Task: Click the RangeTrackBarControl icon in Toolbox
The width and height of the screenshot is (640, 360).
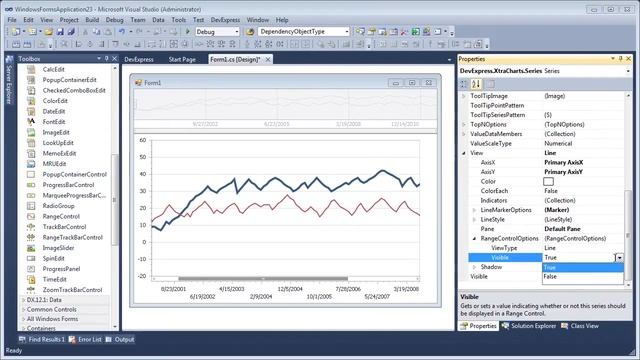Action: tap(31, 238)
